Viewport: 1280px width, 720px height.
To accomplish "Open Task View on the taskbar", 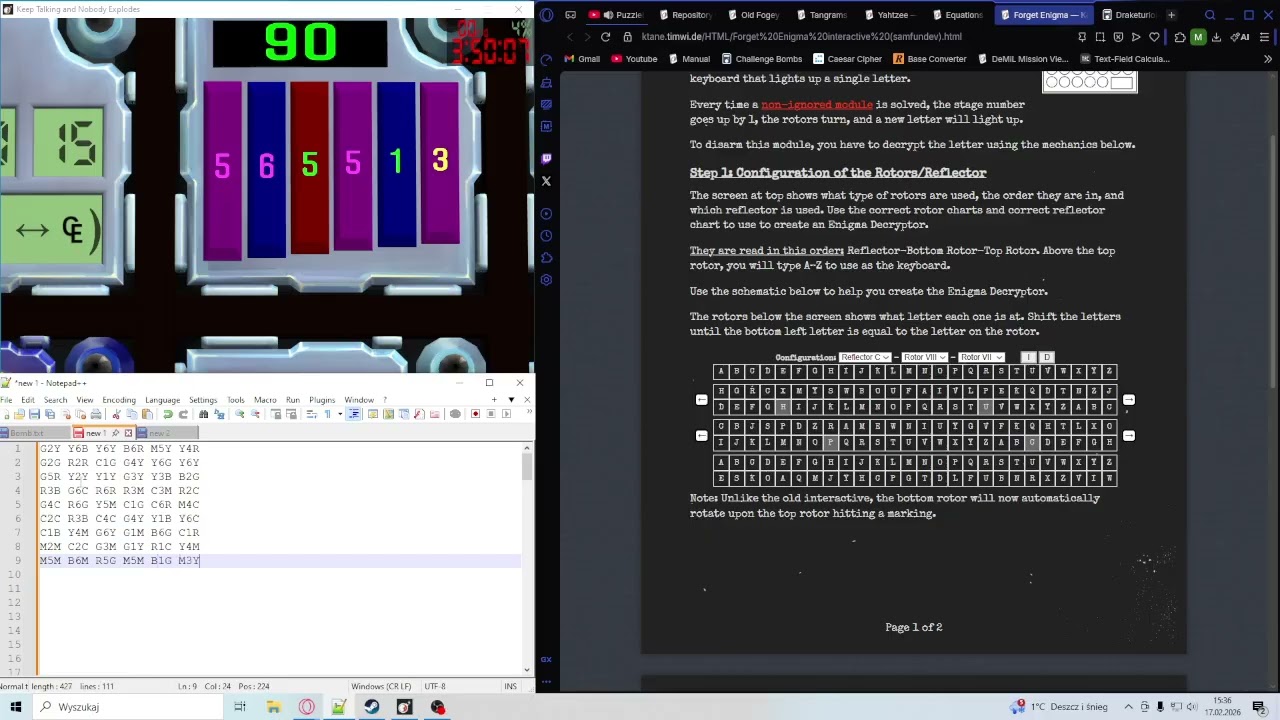I will tap(240, 707).
